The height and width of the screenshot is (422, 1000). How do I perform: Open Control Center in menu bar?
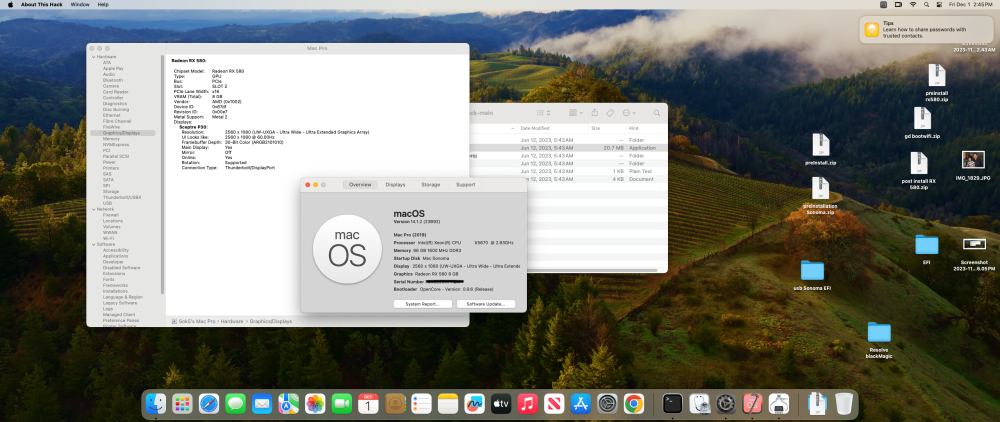(x=939, y=4)
